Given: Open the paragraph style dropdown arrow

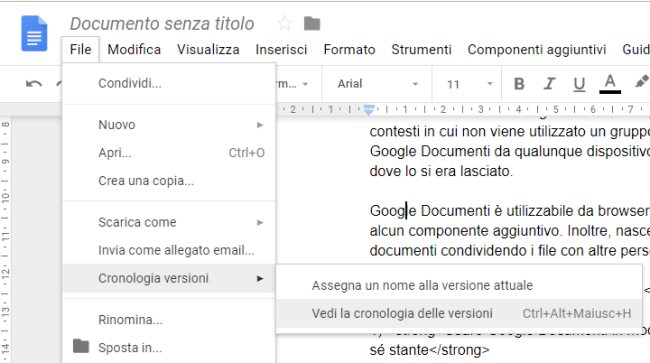Looking at the screenshot, I should (305, 84).
